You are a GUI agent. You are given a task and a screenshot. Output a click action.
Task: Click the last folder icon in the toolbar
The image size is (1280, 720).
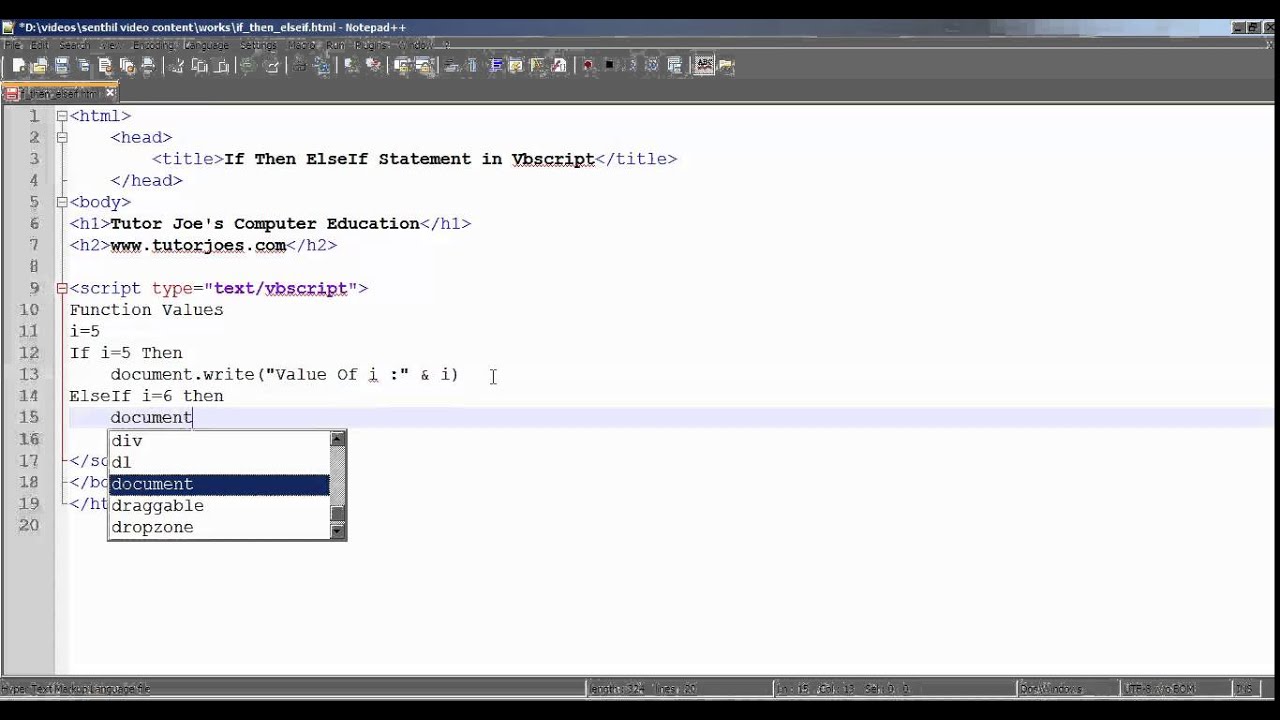click(726, 66)
